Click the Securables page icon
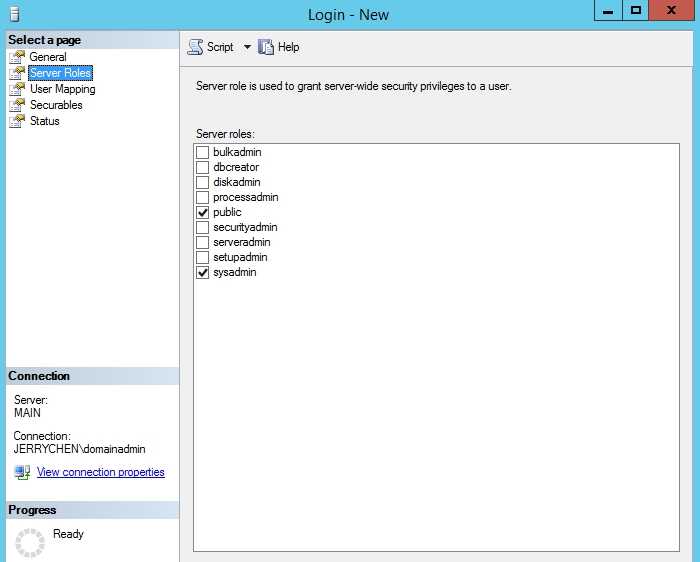This screenshot has height=562, width=700. (17, 105)
